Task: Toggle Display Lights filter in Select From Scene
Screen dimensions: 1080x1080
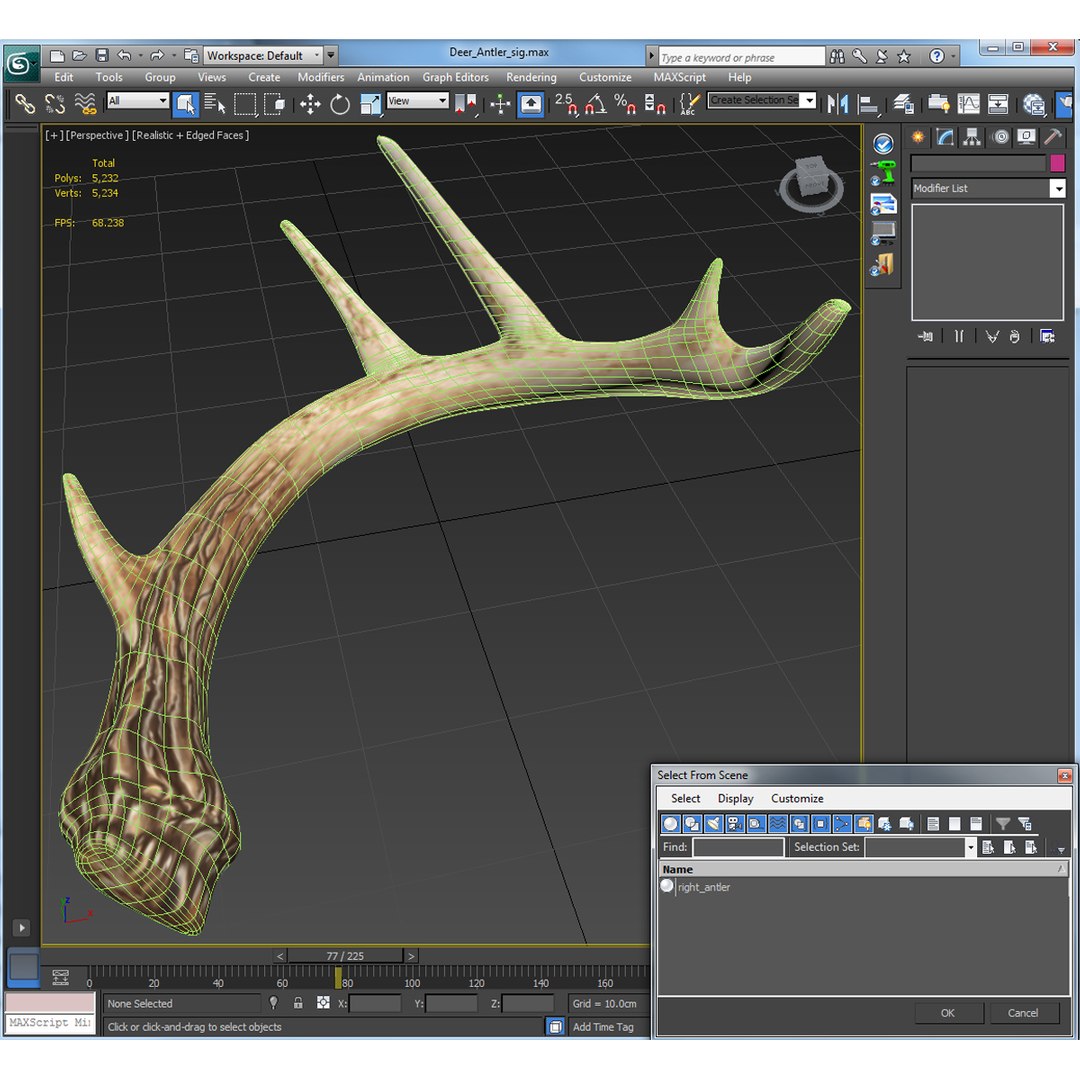Action: 714,823
